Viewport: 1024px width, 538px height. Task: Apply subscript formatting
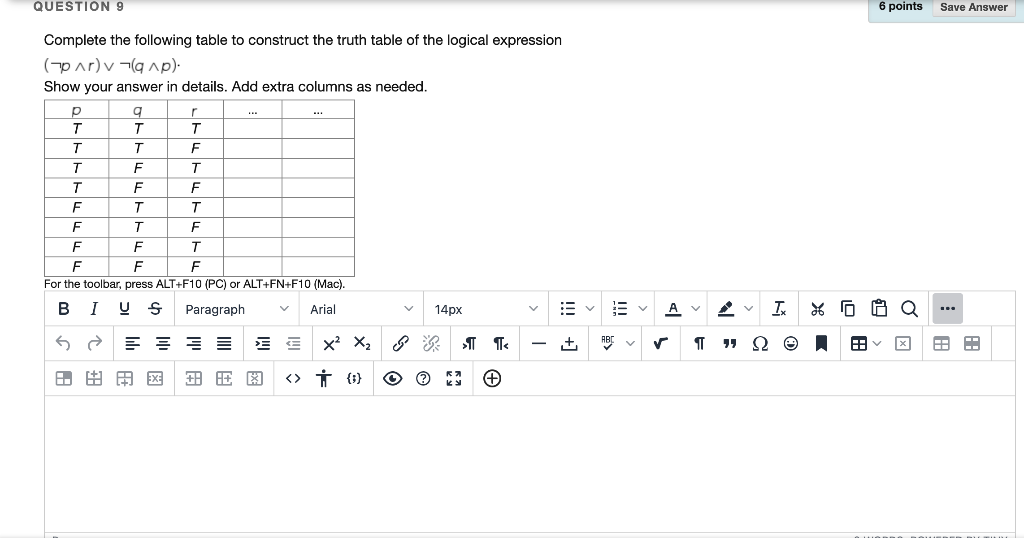pos(362,343)
